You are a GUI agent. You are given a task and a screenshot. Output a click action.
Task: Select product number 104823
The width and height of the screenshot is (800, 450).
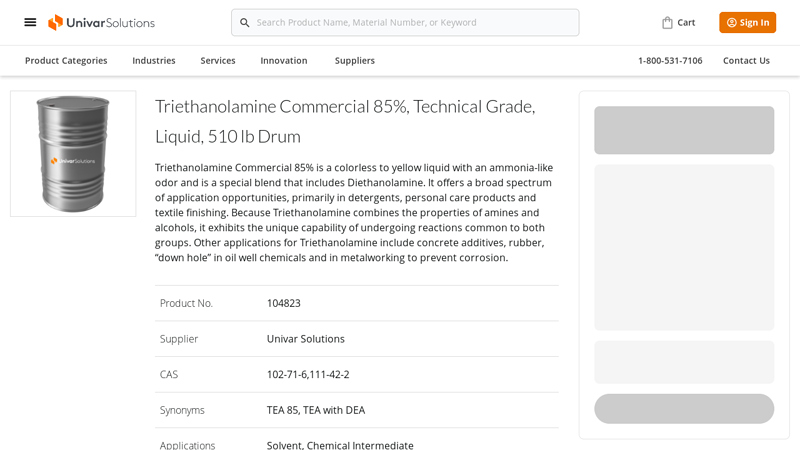tap(284, 303)
